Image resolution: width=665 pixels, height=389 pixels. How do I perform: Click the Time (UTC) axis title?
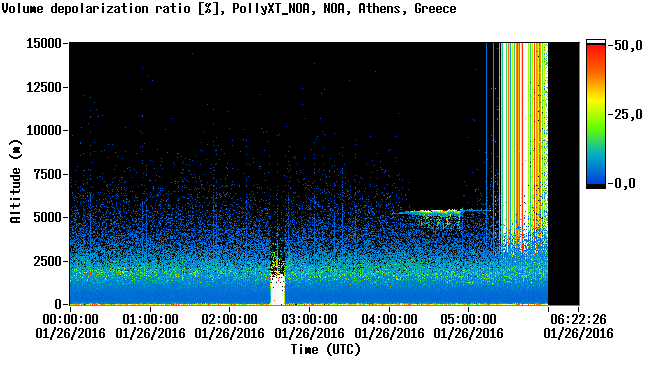coord(325,349)
